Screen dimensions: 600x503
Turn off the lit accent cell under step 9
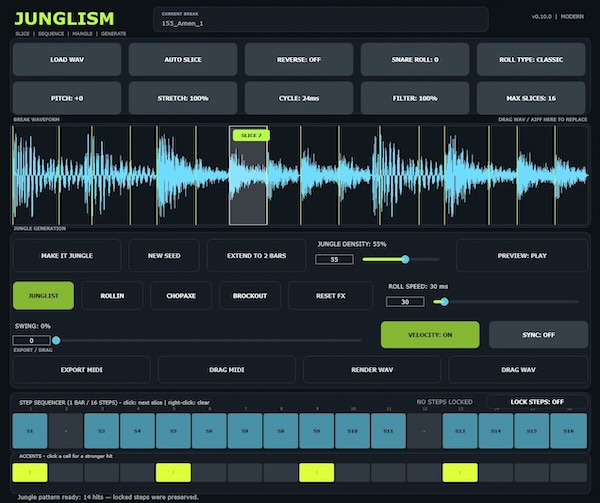316,472
